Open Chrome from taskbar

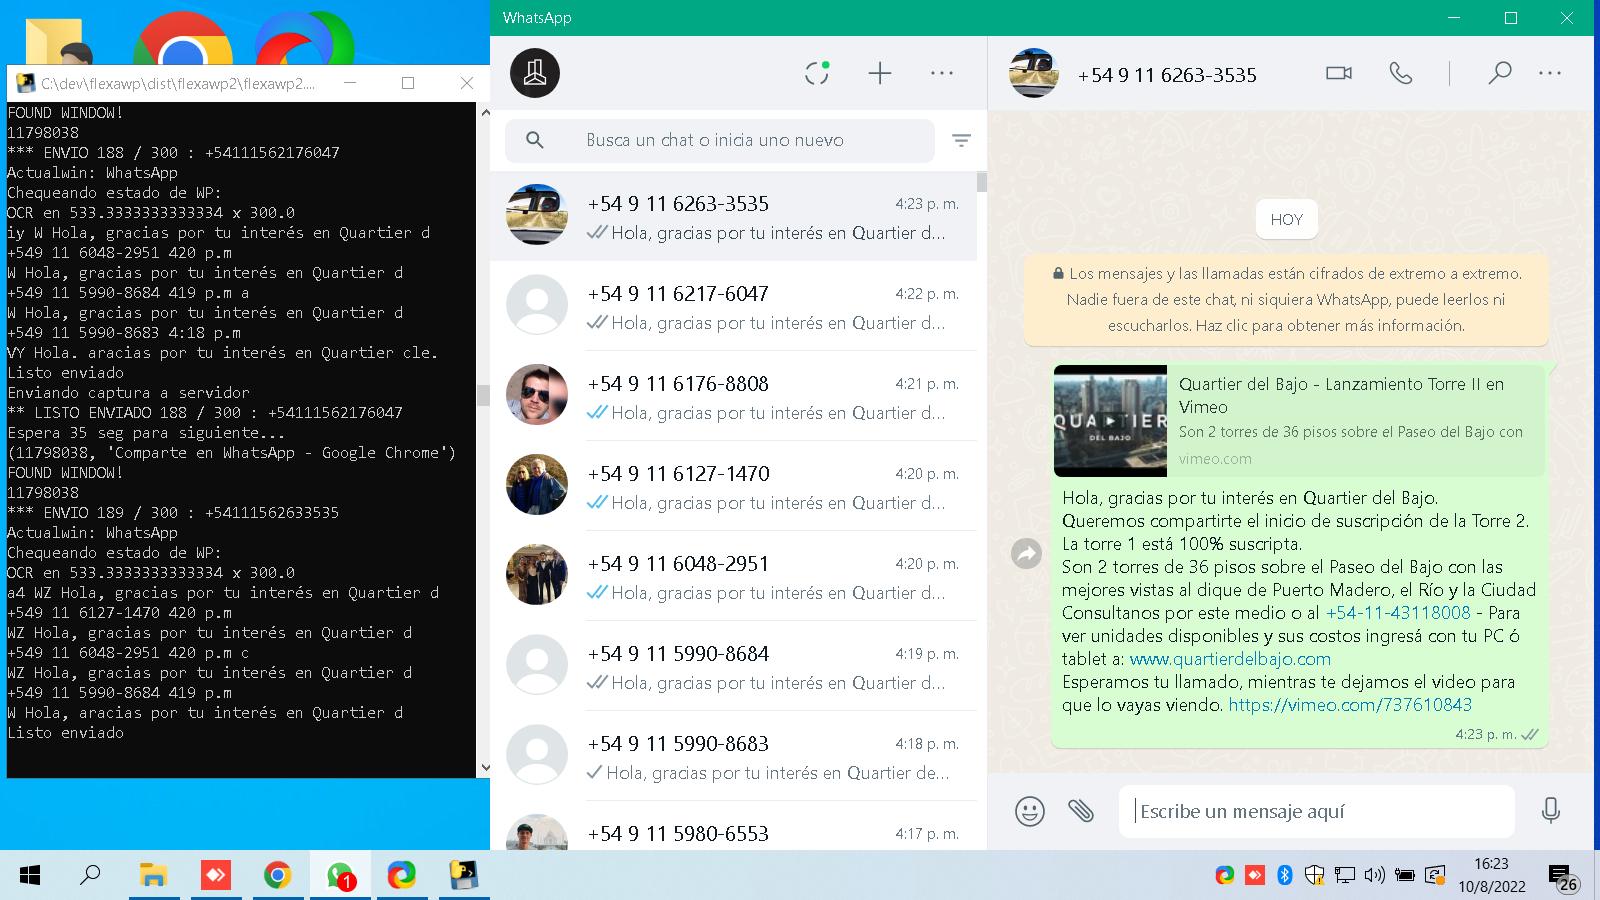277,876
